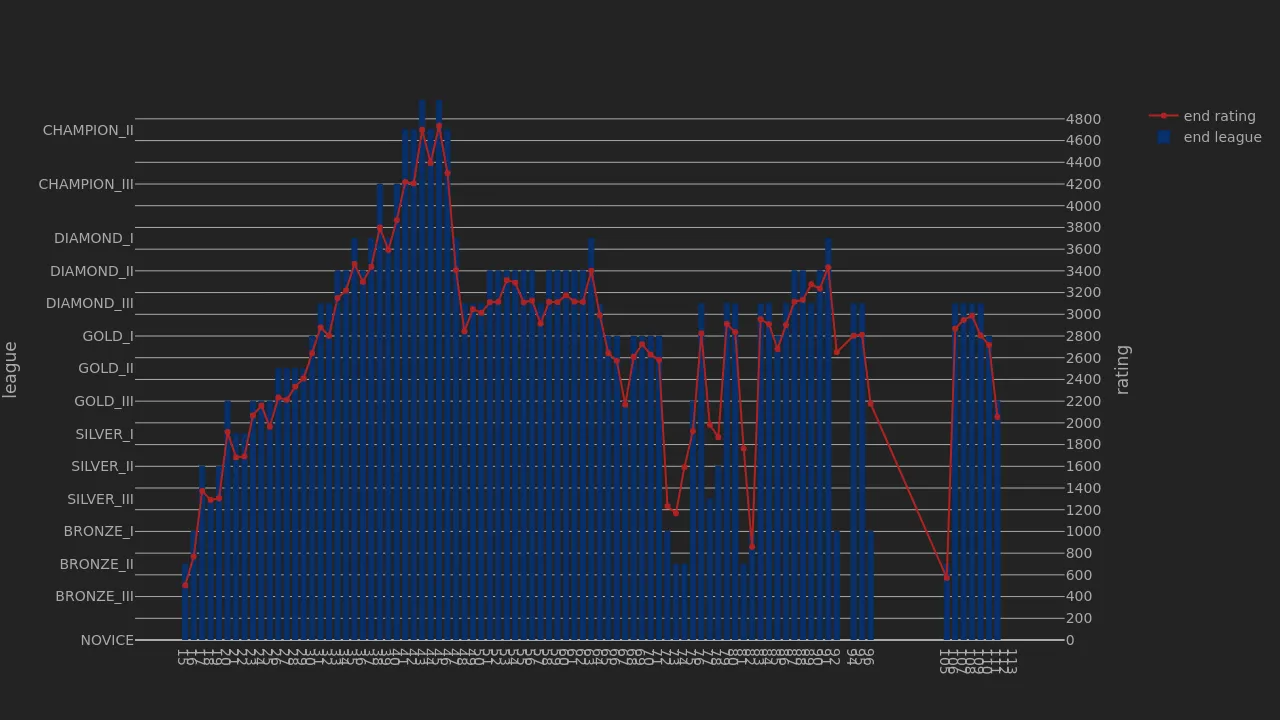Pick the BRONZE_III tick label

(x=95, y=596)
